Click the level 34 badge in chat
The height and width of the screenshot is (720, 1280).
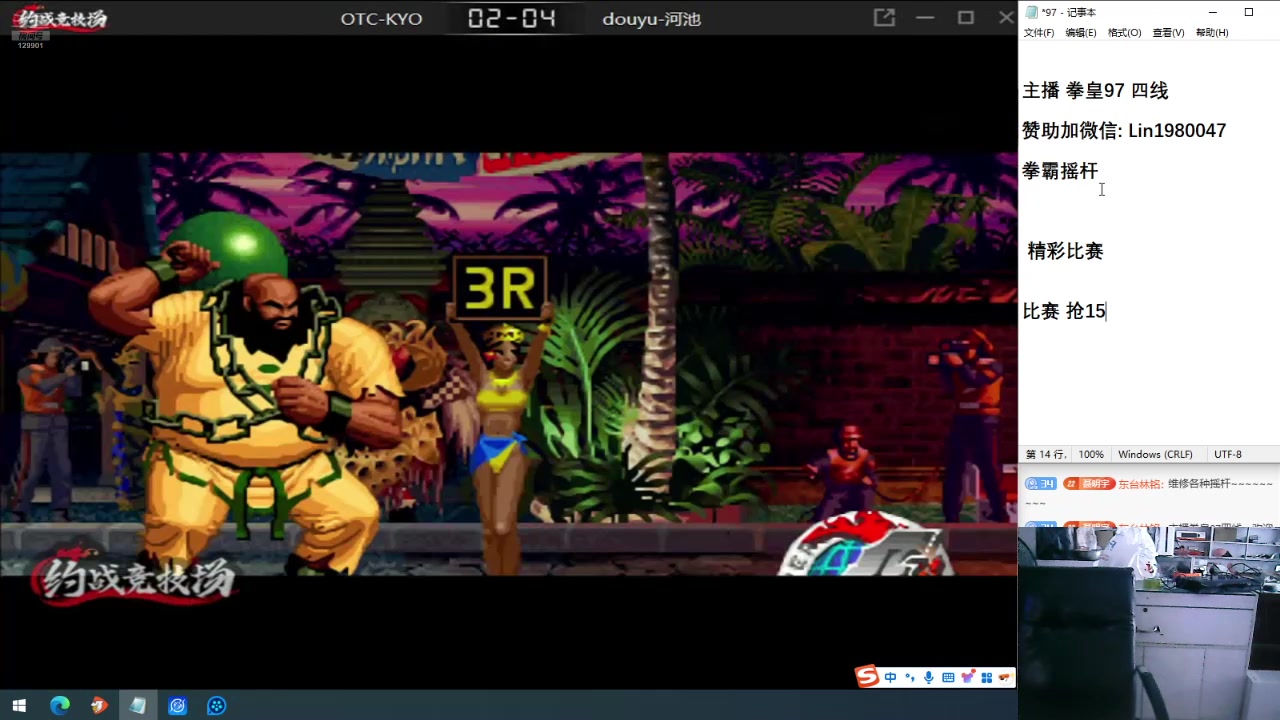pos(1041,484)
